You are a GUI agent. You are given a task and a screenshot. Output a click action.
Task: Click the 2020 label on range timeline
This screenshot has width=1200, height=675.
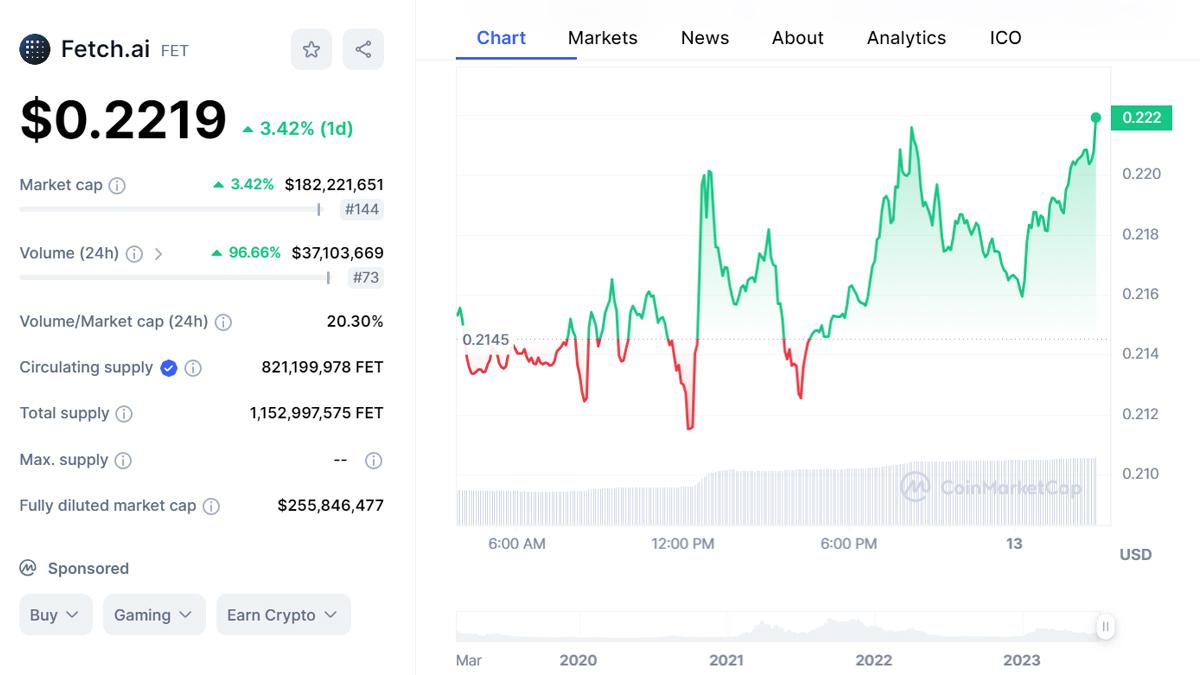pos(578,660)
